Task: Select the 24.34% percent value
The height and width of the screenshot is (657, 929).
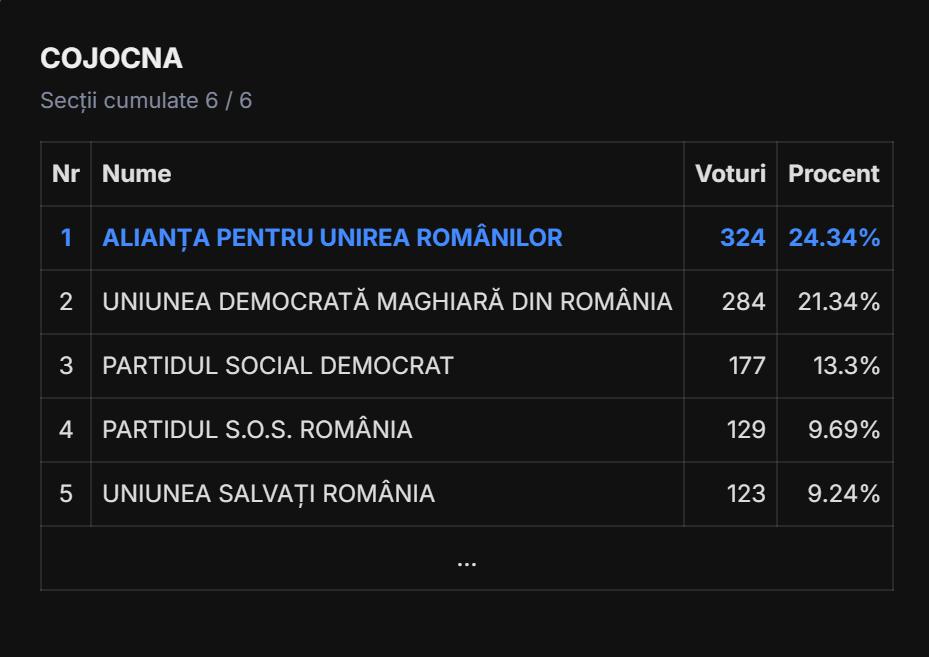Action: coord(834,238)
